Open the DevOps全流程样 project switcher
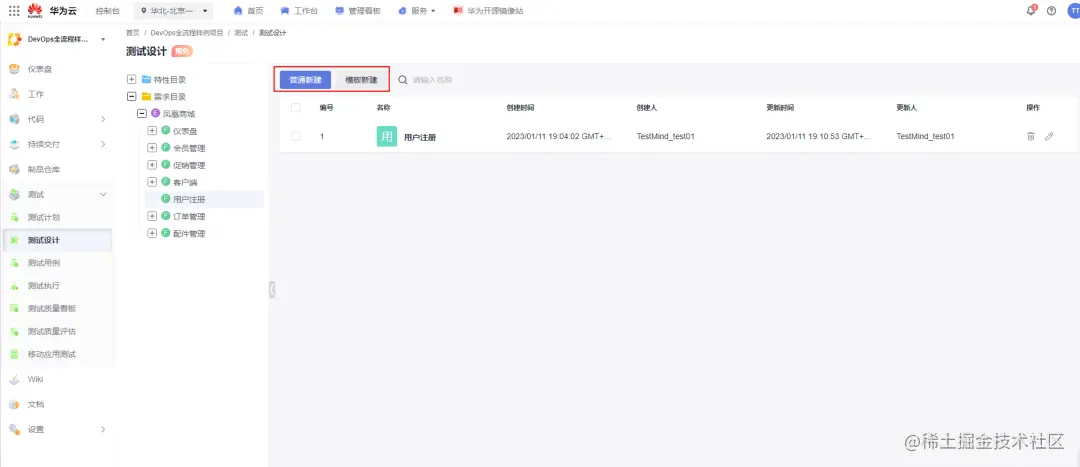This screenshot has width=1080, height=467. point(56,39)
